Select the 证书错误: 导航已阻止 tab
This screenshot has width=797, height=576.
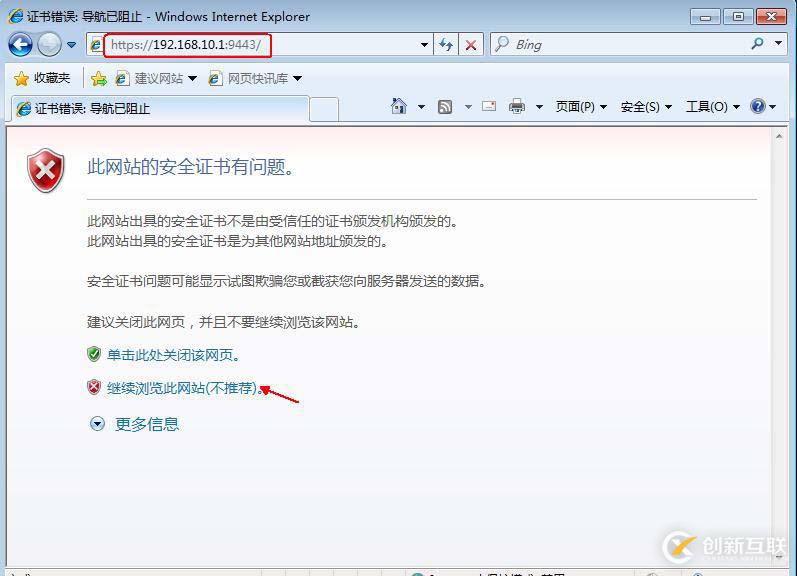(x=159, y=108)
